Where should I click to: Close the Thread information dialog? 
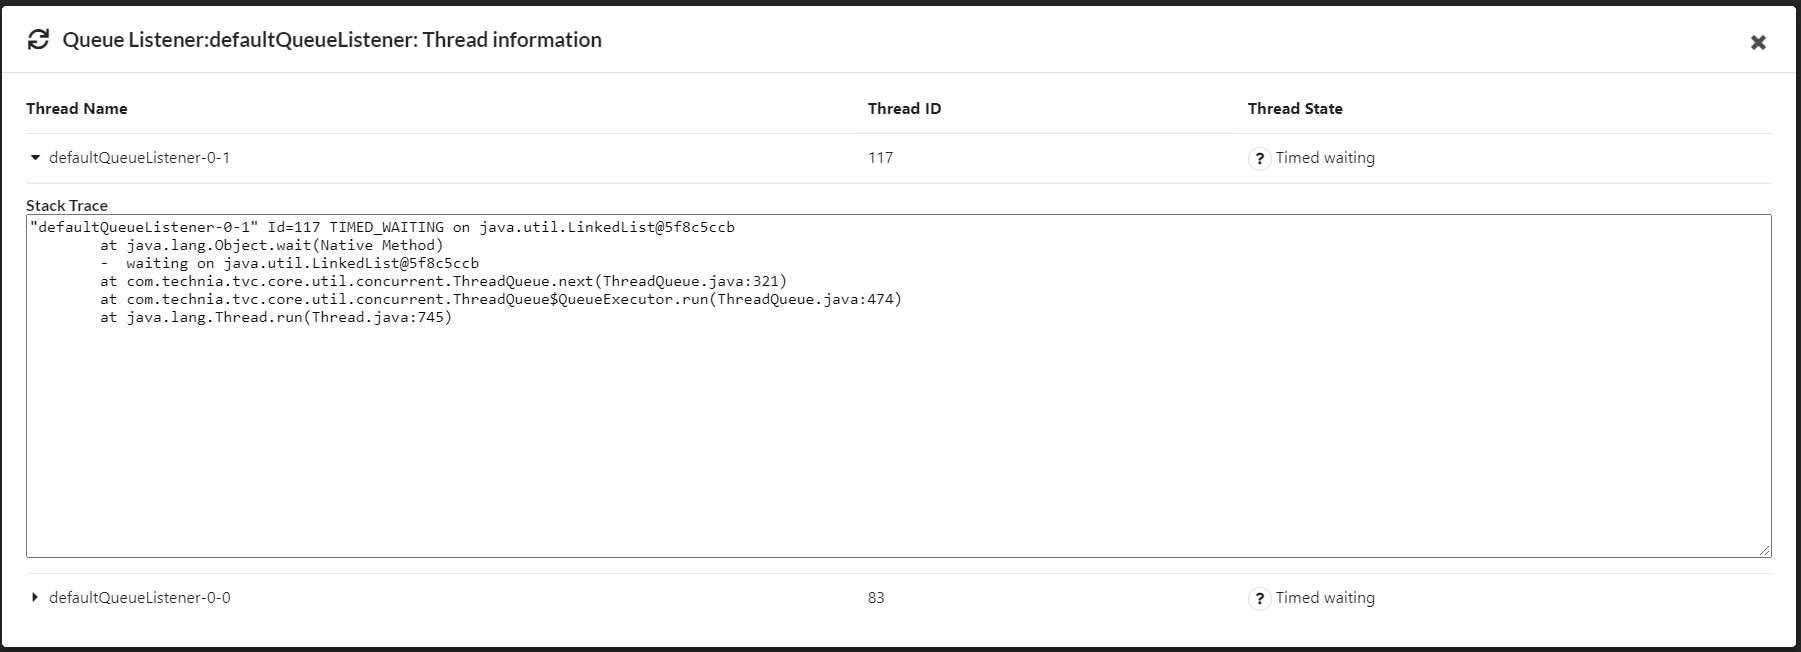coord(1758,42)
